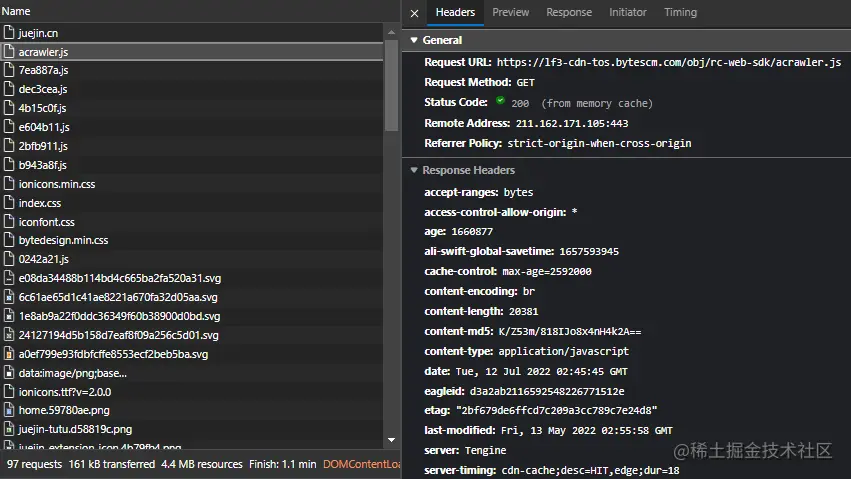Click image icon beside a0ef799e93fdbfcffe8553ecf2beb5ba.svg

pos(9,354)
